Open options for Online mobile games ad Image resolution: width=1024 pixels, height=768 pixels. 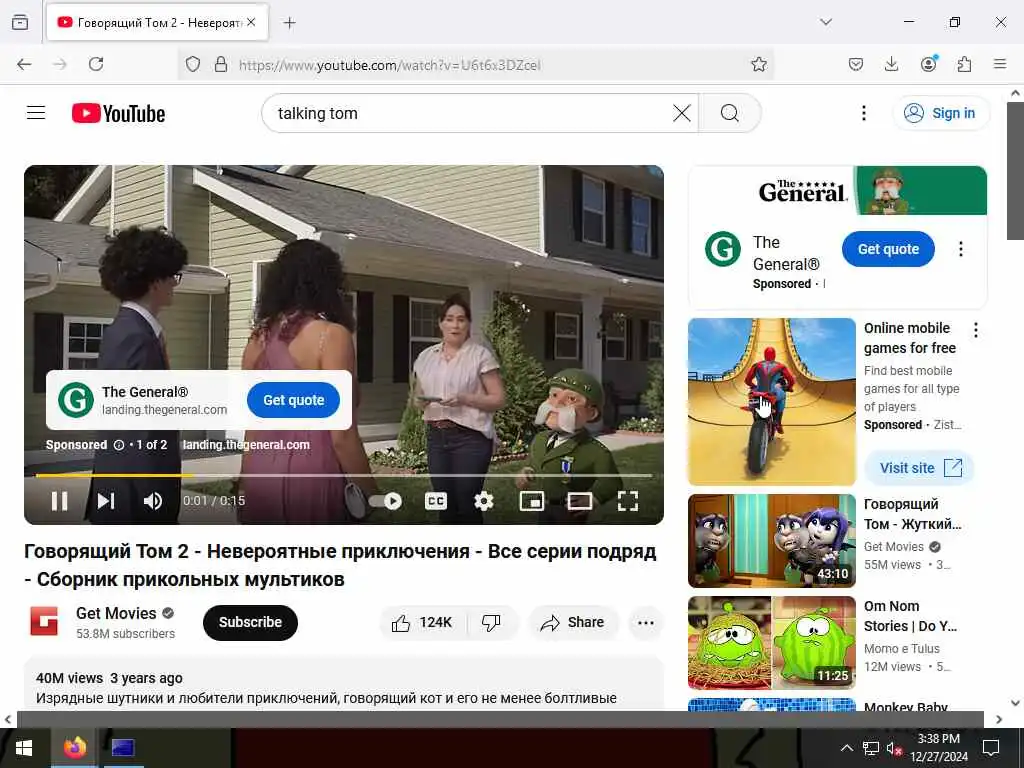pyautogui.click(x=976, y=330)
